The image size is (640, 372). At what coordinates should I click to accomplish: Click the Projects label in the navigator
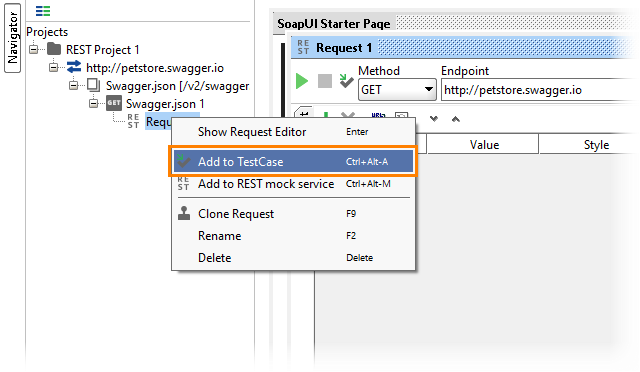click(47, 32)
